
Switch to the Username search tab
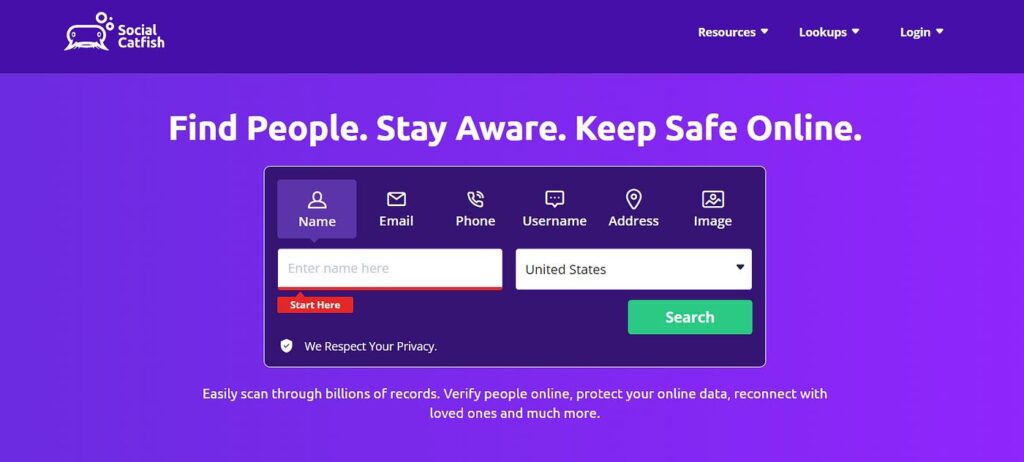click(x=554, y=209)
